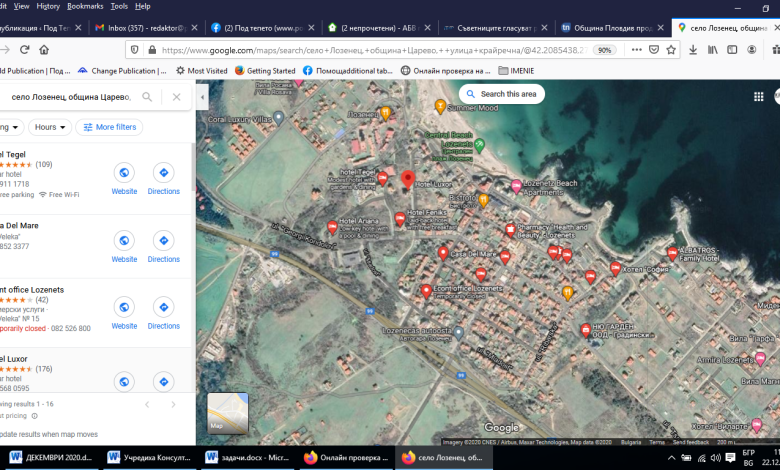The height and width of the screenshot is (470, 780).
Task: Open taskbar volume control icon
Action: click(x=715, y=458)
